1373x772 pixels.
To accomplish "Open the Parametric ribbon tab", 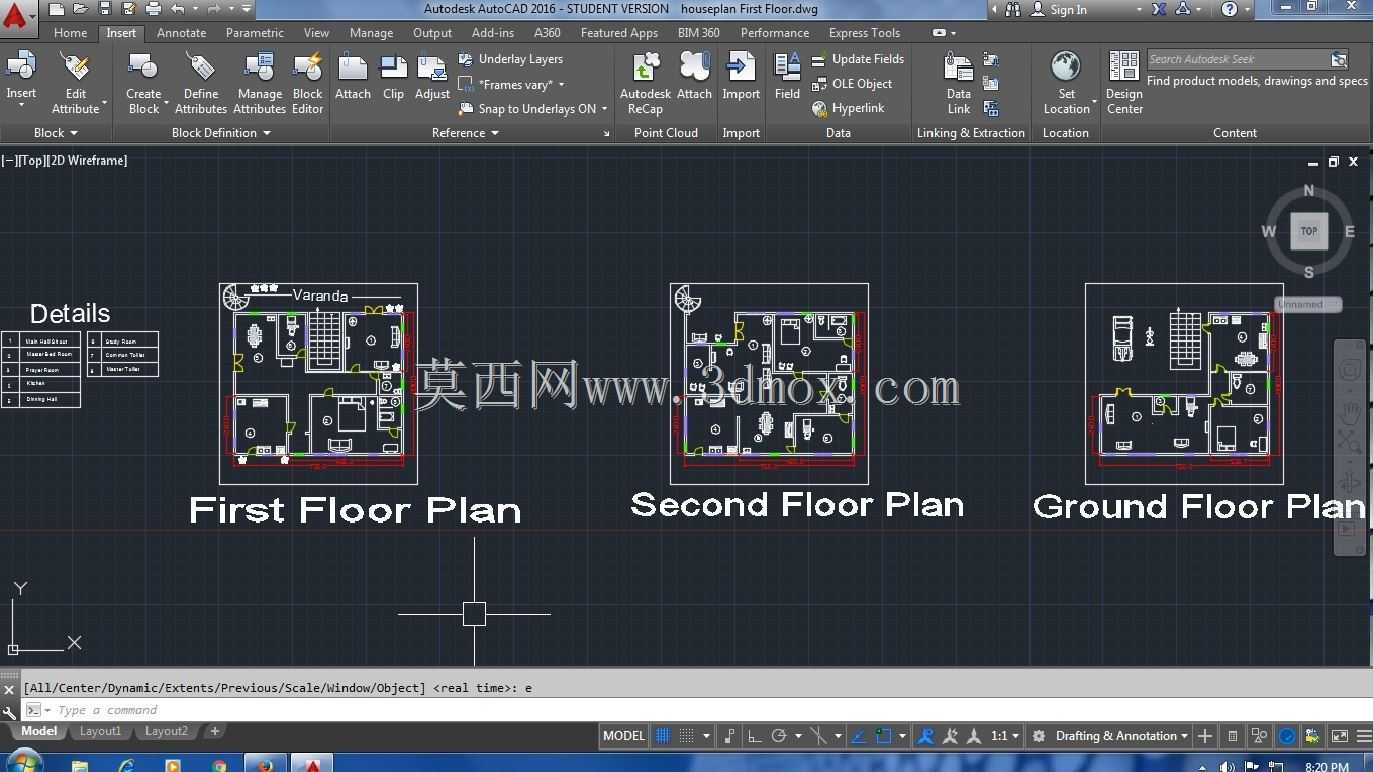I will (x=254, y=33).
